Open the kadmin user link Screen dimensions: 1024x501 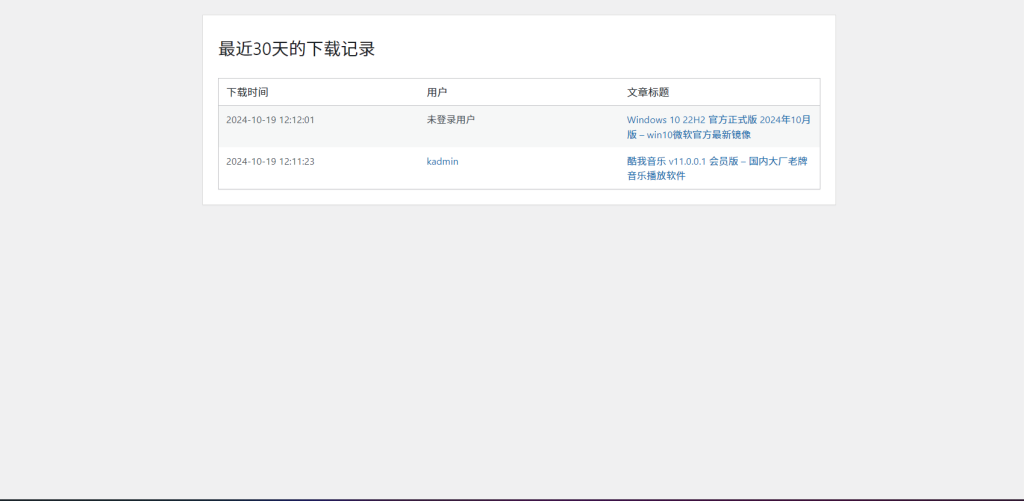tap(442, 161)
